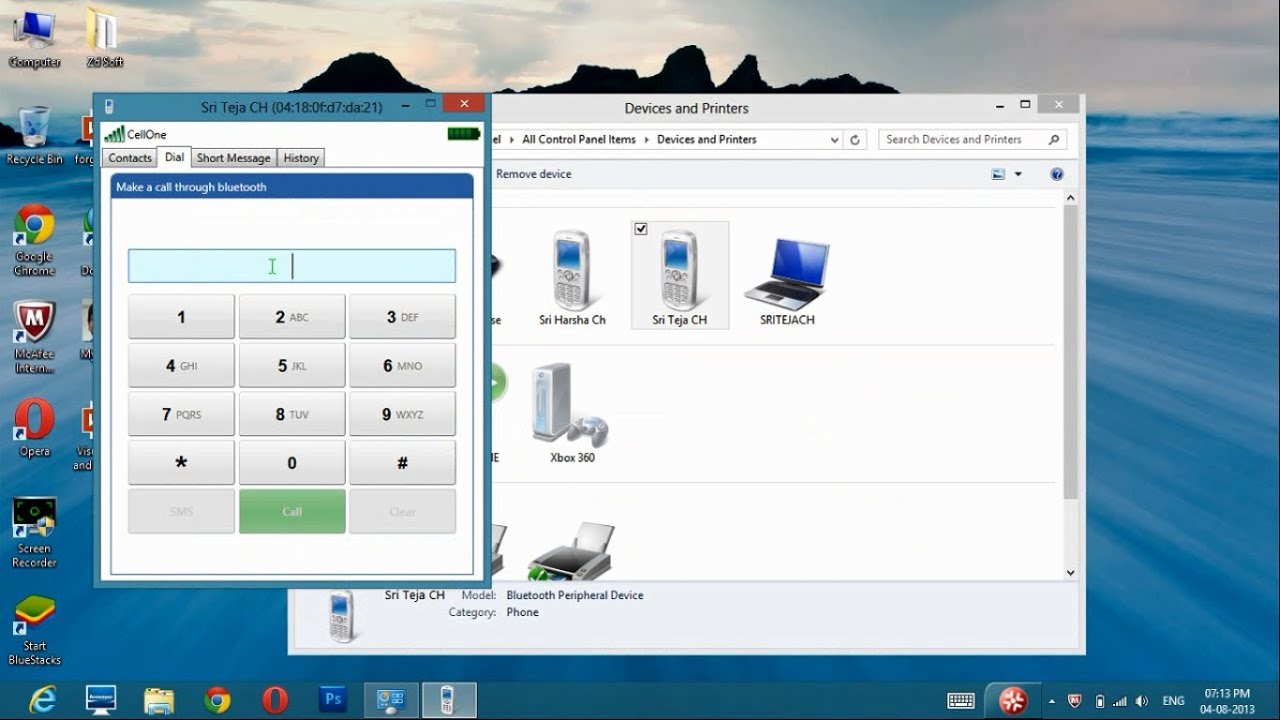Tap the 9 WXYZ key
Image resolution: width=1280 pixels, height=720 pixels.
(402, 414)
